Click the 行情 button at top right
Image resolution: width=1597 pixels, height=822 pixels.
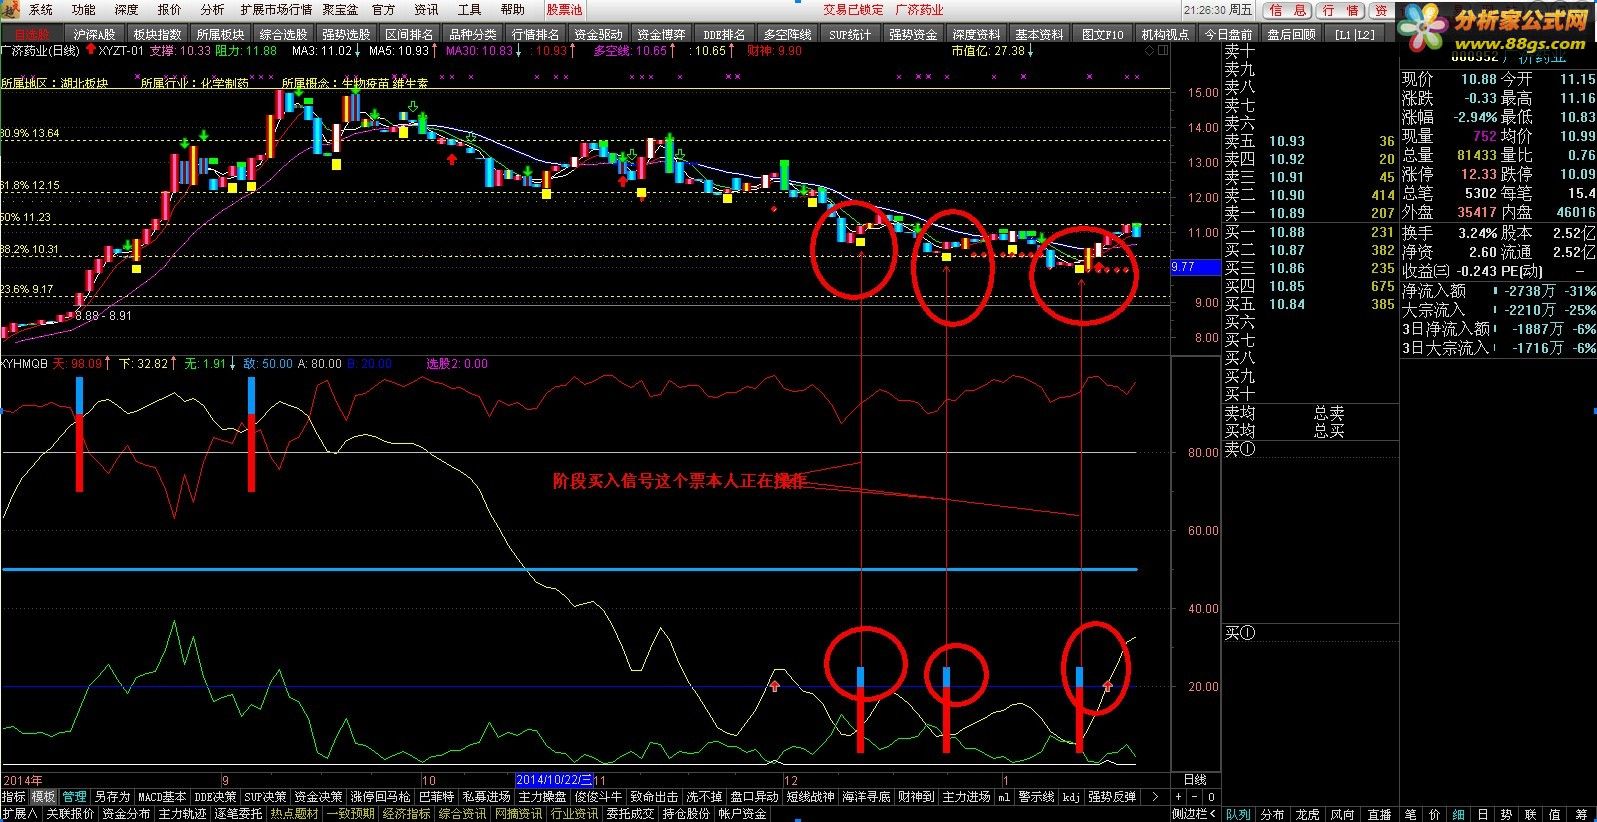click(x=1340, y=10)
